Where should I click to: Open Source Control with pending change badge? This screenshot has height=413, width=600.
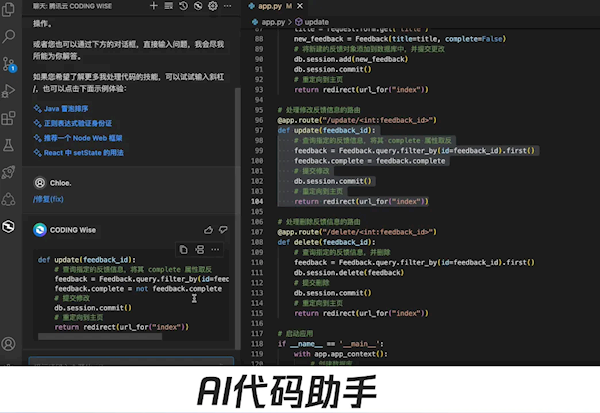[9, 65]
